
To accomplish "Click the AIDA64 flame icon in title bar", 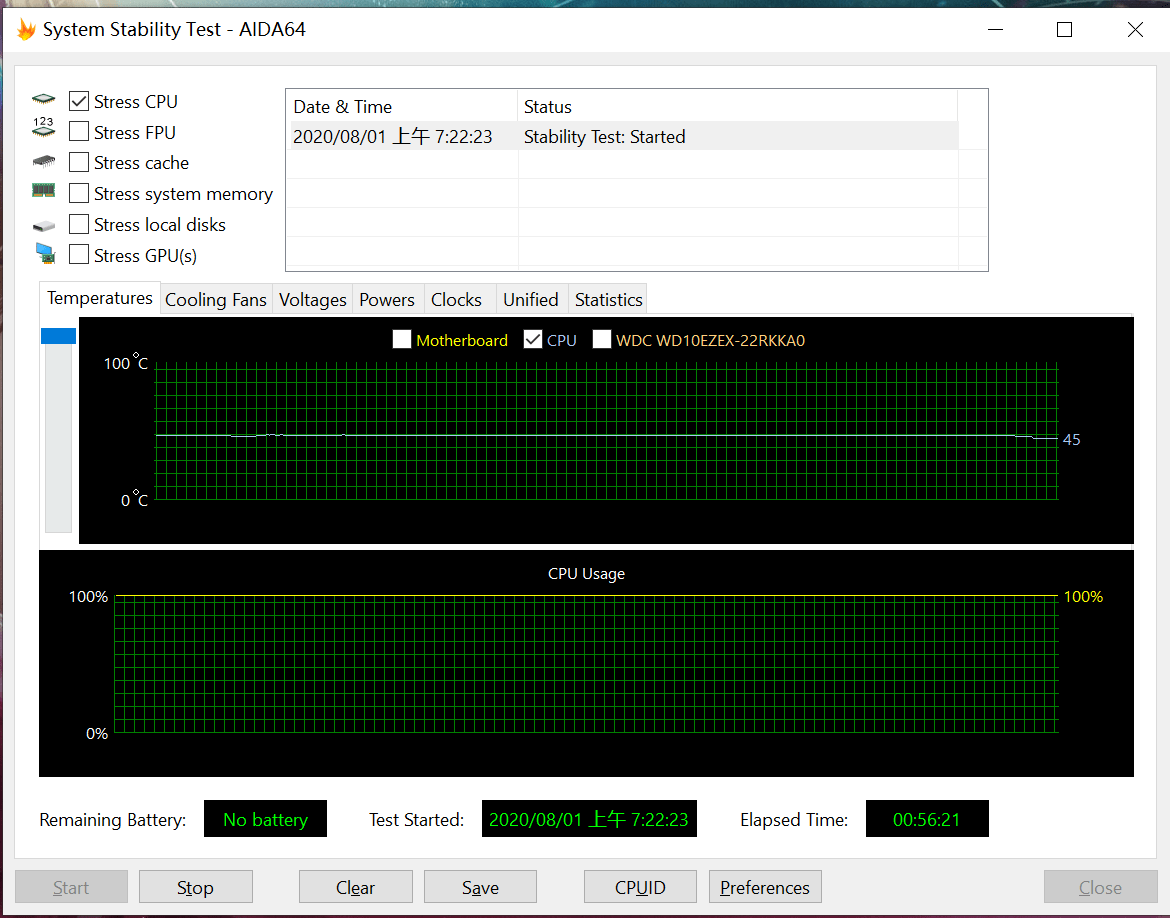I will pyautogui.click(x=26, y=30).
